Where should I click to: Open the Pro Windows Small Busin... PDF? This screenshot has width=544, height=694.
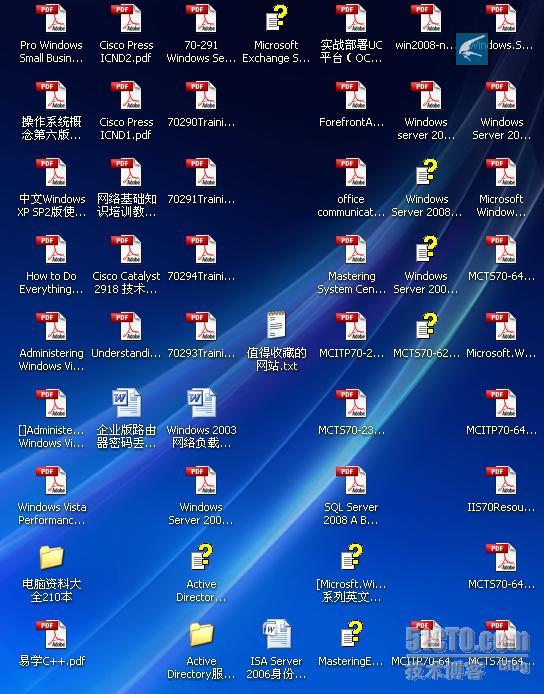(x=51, y=19)
